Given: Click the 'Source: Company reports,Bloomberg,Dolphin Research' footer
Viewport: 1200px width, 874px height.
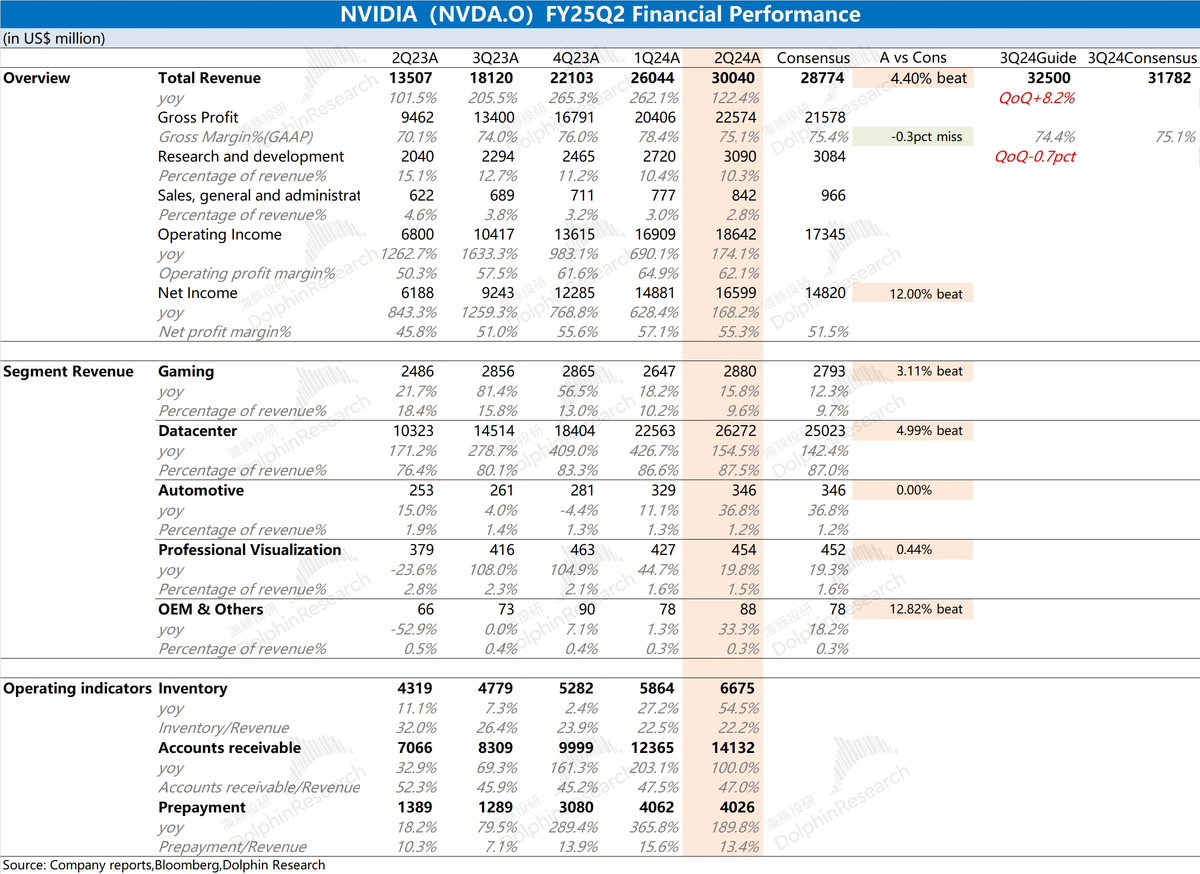Looking at the screenshot, I should [164, 864].
